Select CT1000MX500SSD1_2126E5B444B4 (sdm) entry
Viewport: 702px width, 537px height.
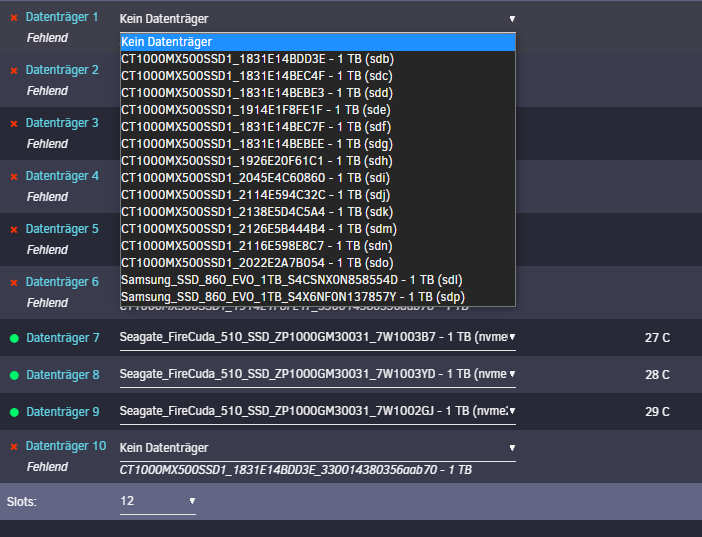coord(318,229)
